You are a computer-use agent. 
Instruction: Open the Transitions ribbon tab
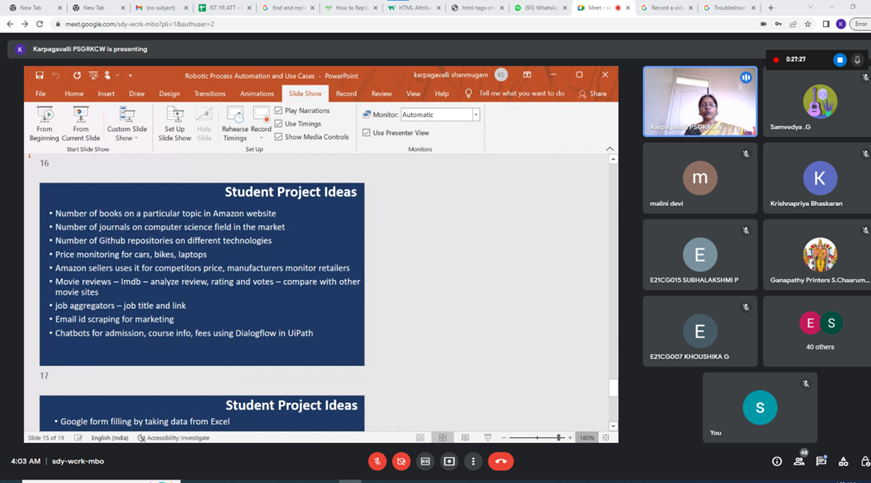click(x=210, y=93)
